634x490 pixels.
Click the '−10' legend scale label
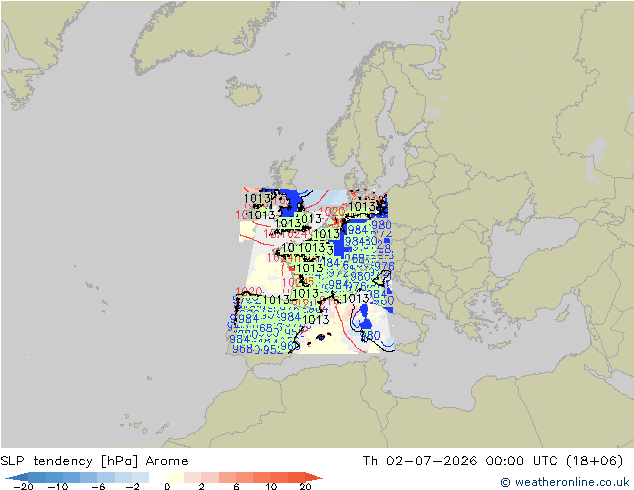tap(58, 486)
